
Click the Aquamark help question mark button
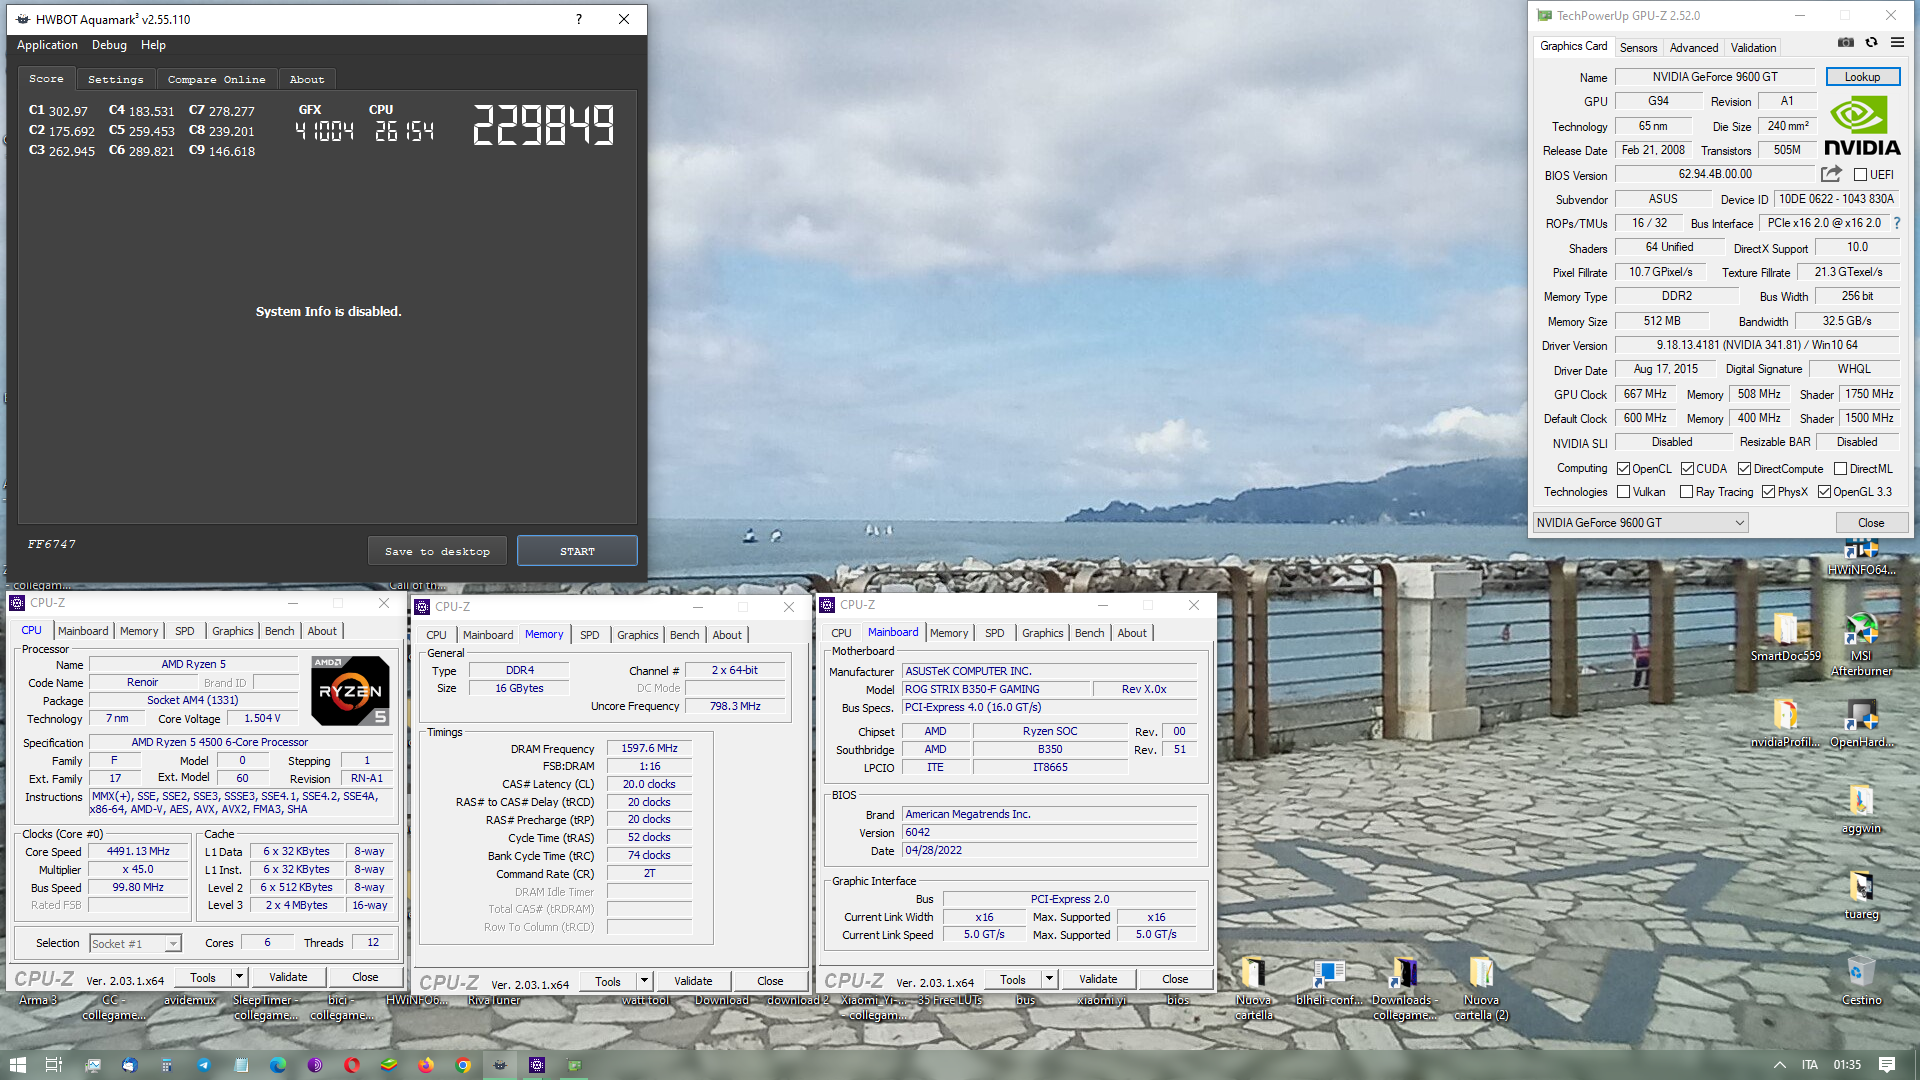579,19
